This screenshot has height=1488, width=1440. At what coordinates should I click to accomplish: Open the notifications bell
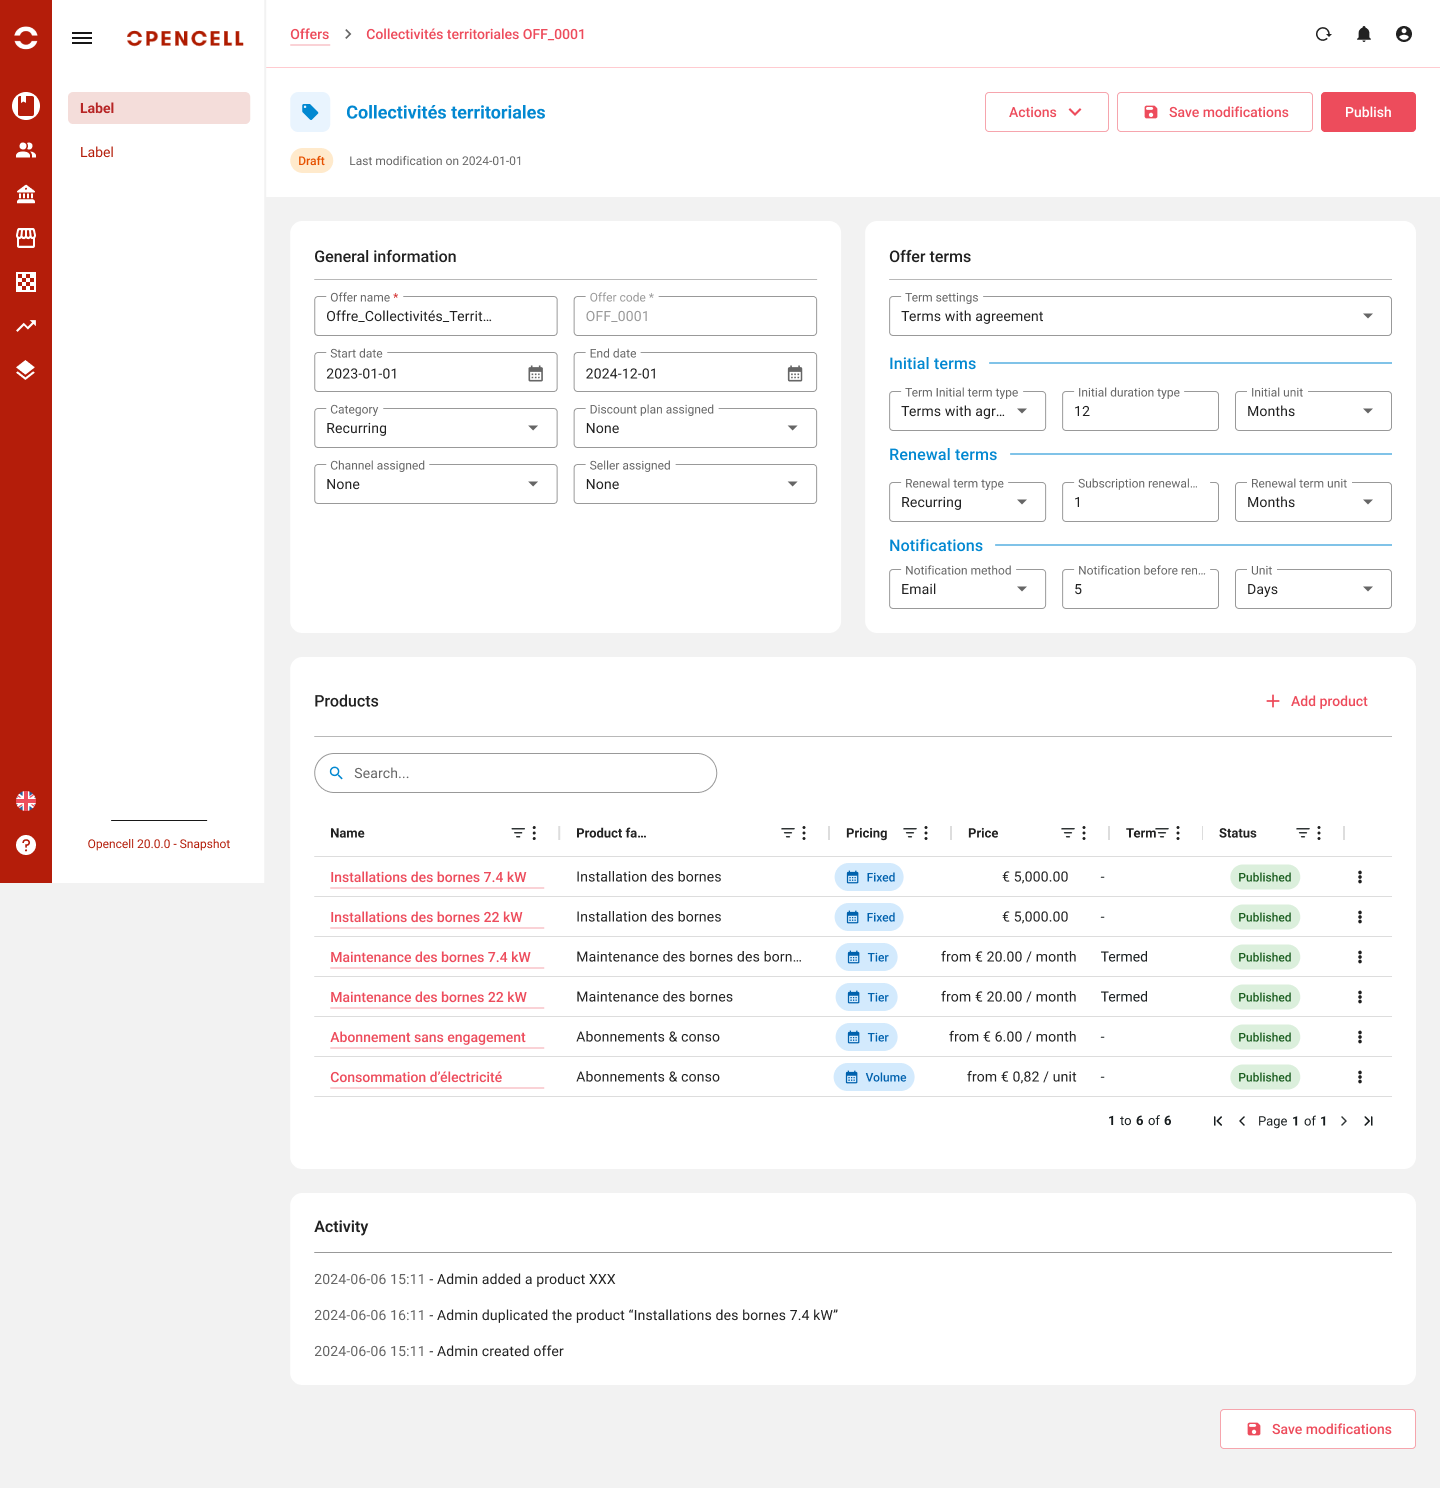[x=1364, y=34]
